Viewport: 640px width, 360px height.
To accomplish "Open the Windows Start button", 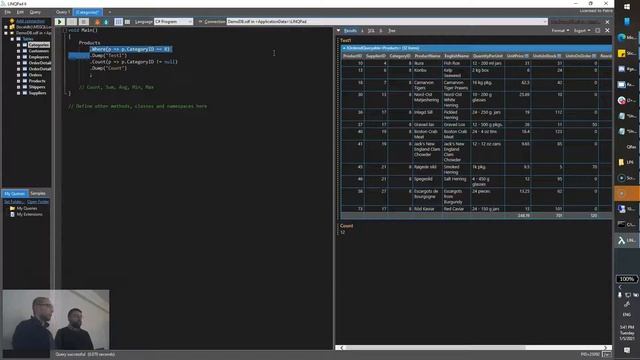I will (627, 7).
